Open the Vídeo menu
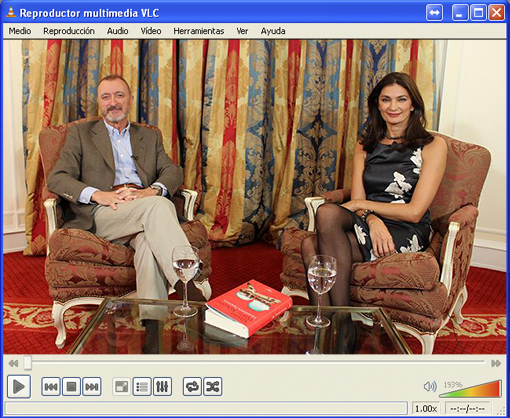 pyautogui.click(x=151, y=31)
